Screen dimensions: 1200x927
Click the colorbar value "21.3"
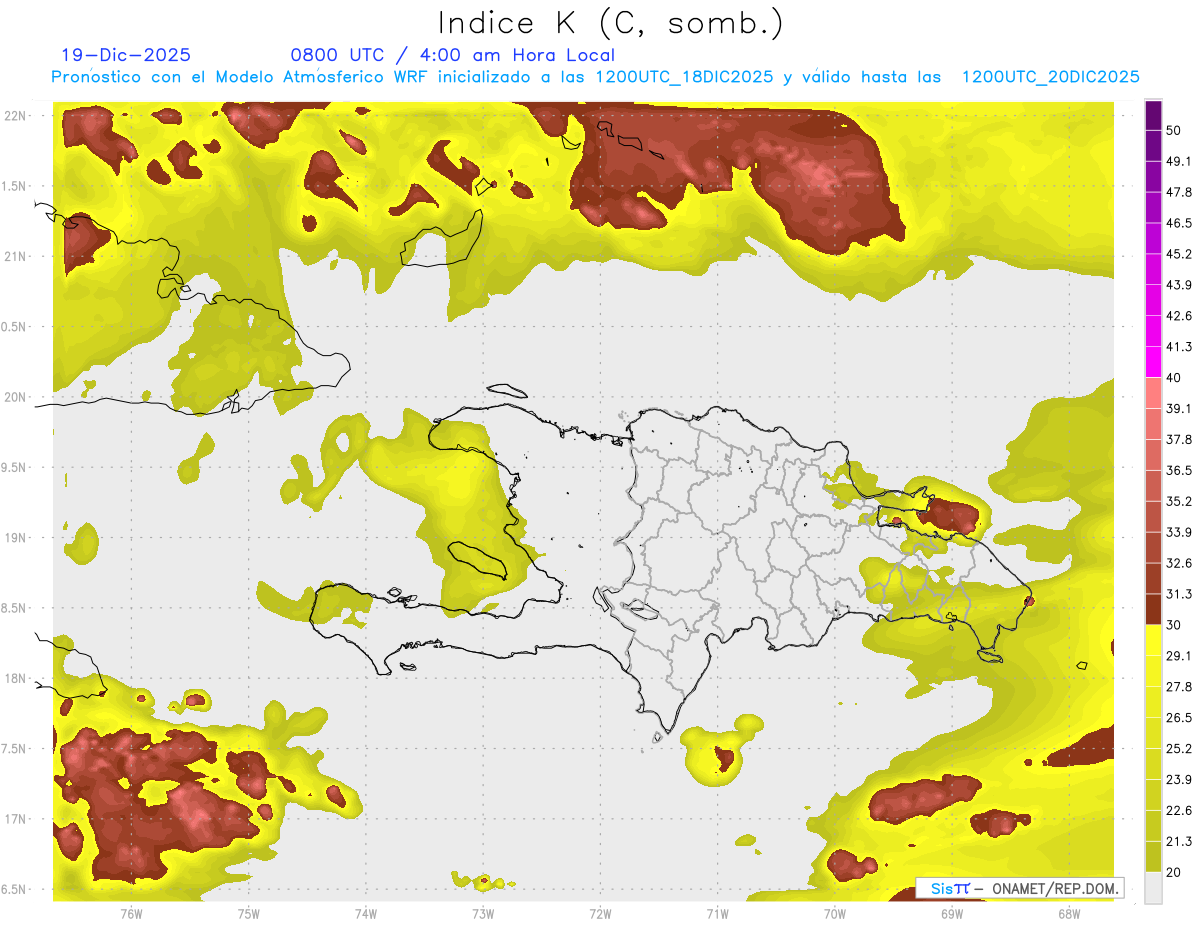click(x=1180, y=841)
